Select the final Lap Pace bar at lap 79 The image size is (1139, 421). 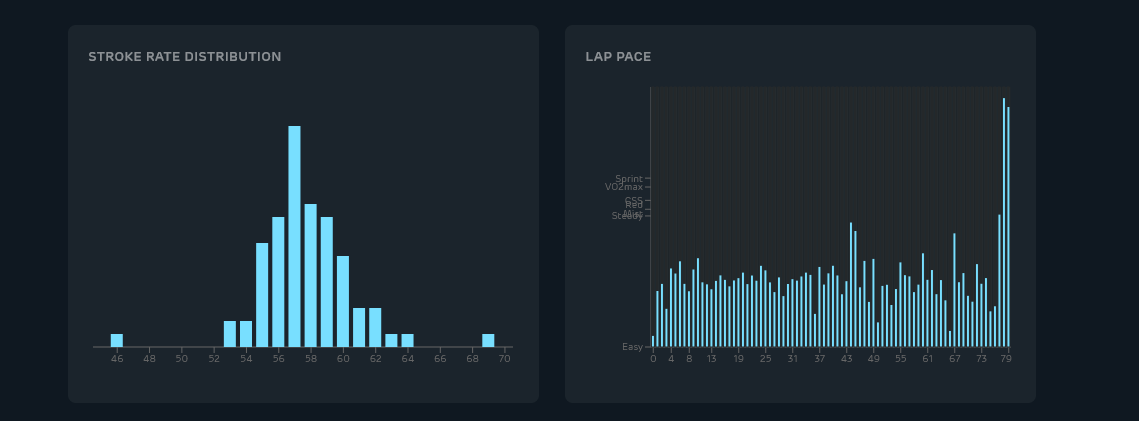[1008, 226]
